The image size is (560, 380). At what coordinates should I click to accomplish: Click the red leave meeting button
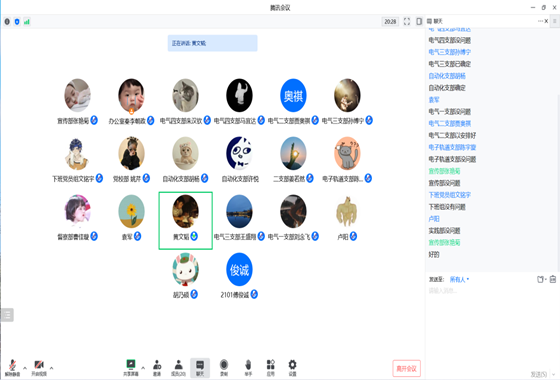(x=406, y=369)
